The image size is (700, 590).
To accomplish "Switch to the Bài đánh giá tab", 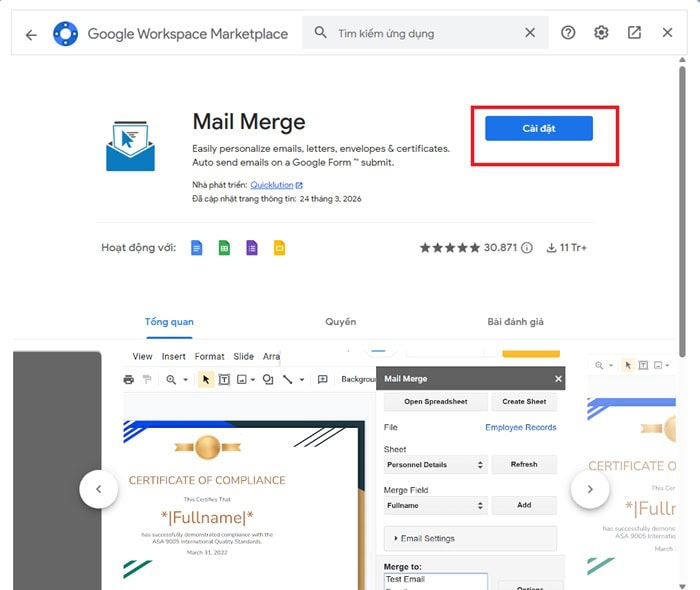I will pos(515,322).
